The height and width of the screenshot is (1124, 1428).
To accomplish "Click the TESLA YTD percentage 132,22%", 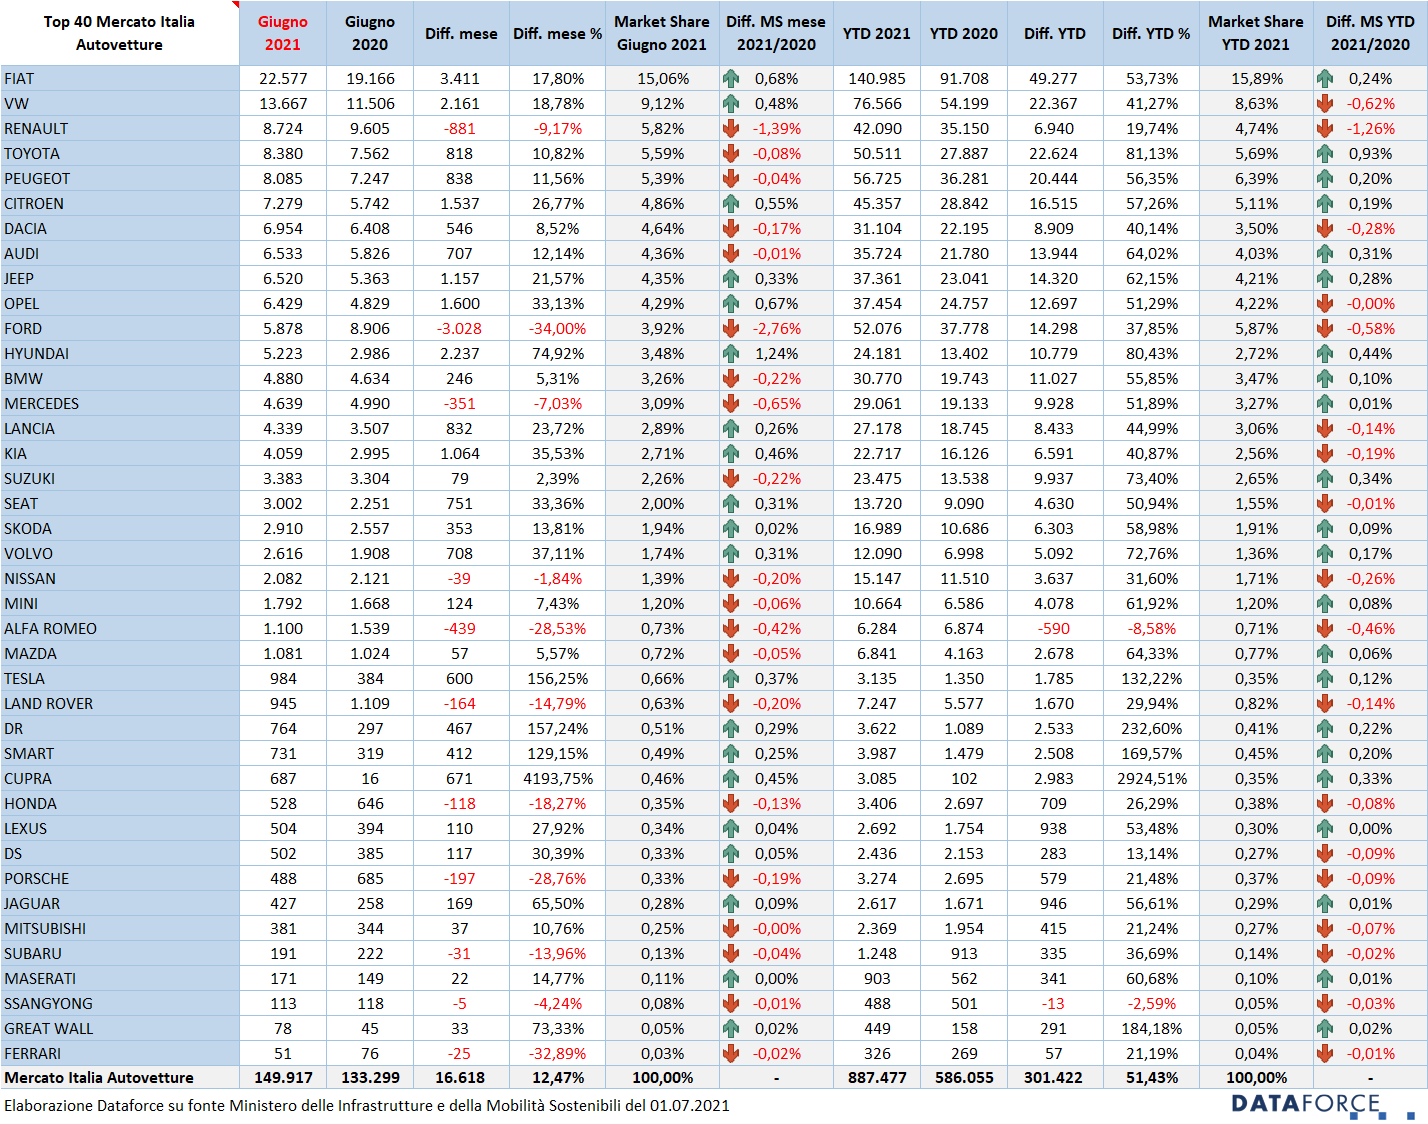I will click(x=1152, y=678).
